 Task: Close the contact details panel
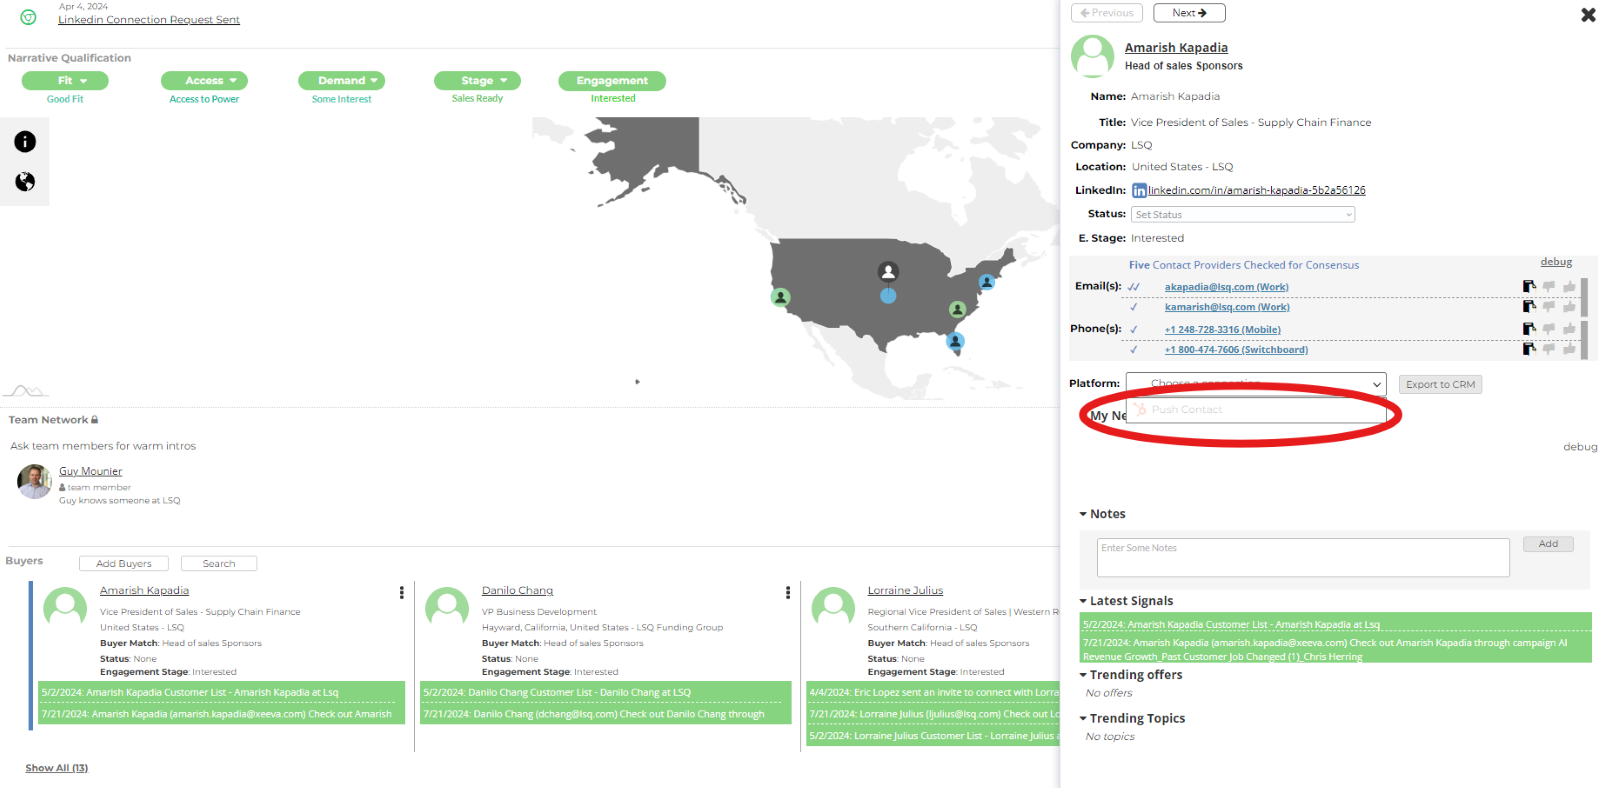point(1588,15)
